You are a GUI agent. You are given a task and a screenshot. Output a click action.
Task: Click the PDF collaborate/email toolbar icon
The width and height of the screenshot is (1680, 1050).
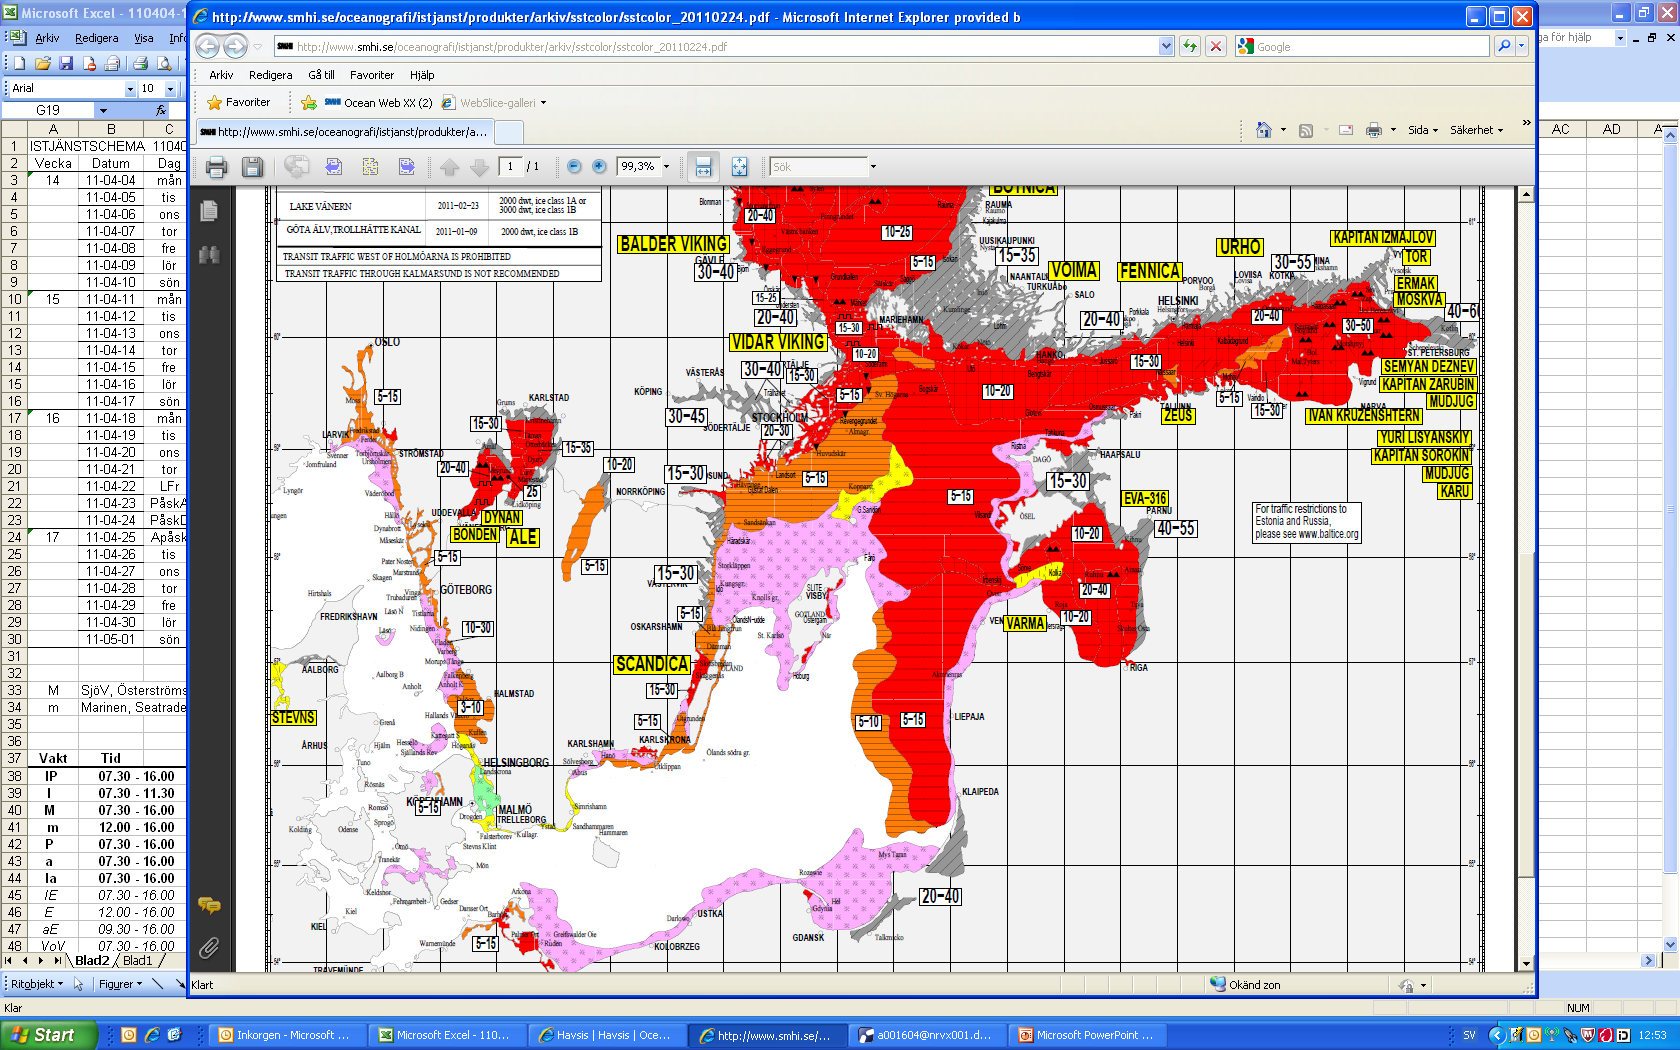pyautogui.click(x=297, y=167)
